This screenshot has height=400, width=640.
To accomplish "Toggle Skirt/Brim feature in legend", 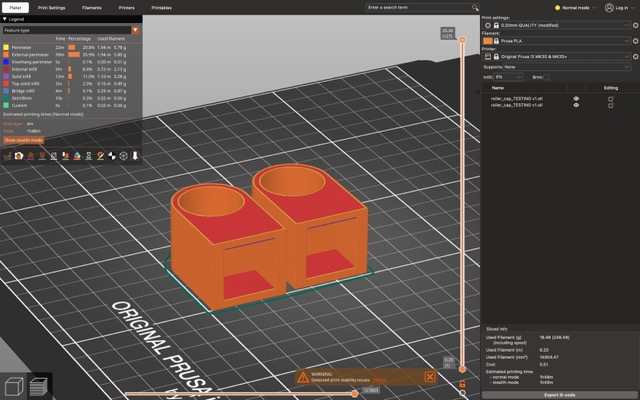I will 65,98.
